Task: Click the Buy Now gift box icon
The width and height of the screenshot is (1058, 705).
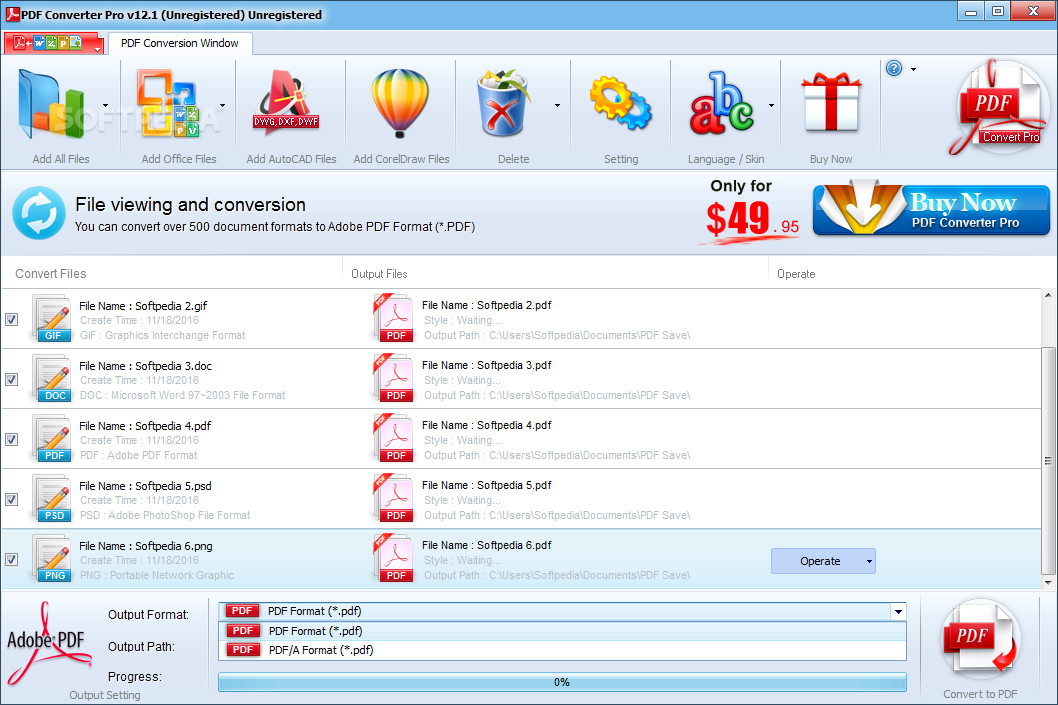Action: (x=831, y=103)
